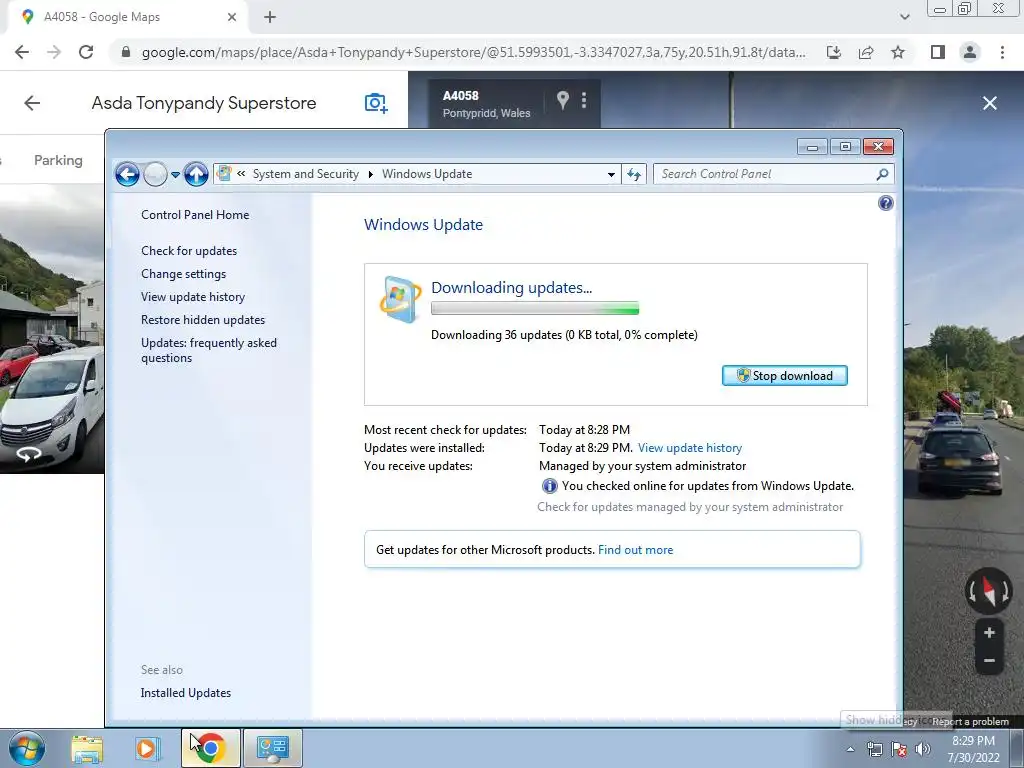The image size is (1024, 768).
Task: Open the blue help question mark icon
Action: [886, 203]
